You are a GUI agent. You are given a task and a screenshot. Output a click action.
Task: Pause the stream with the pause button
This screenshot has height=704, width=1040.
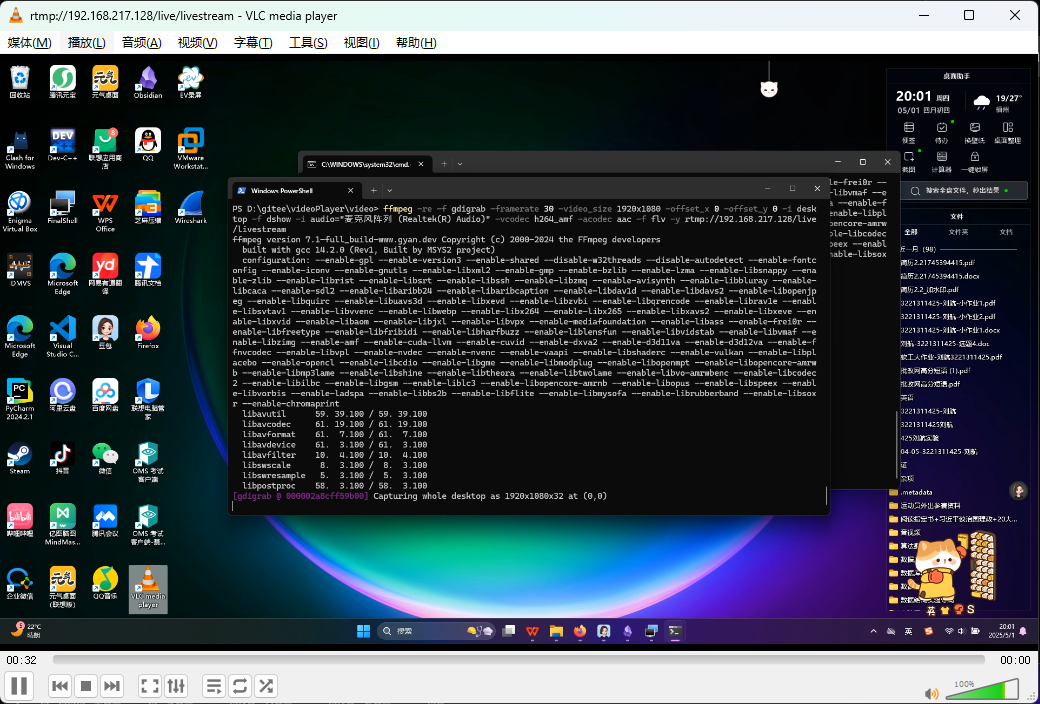point(19,686)
